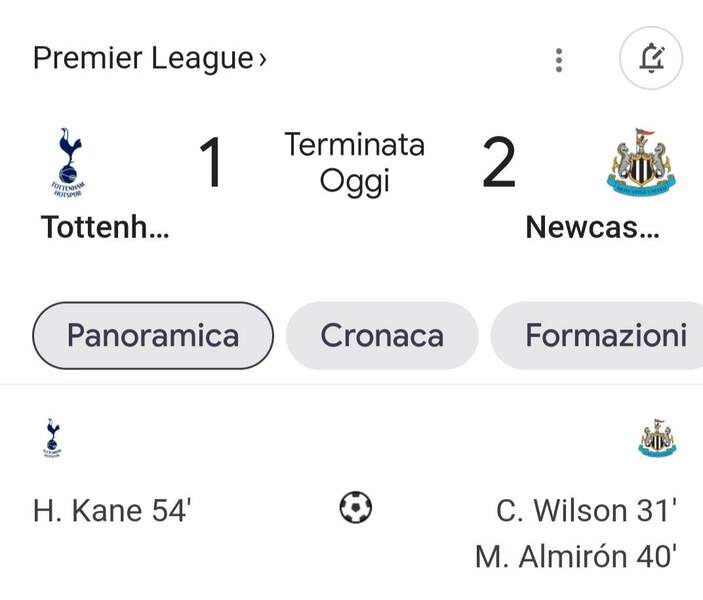Click the large Tottenham Hotspur crest

(68, 160)
